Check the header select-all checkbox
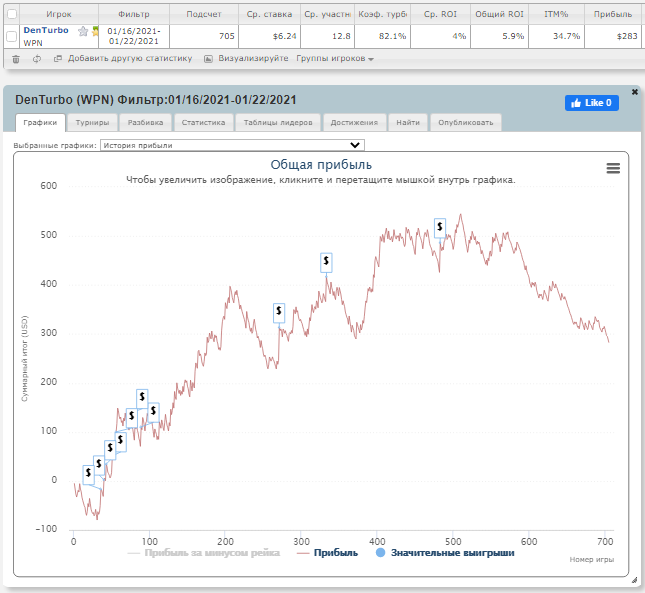645x593 pixels. coord(11,15)
